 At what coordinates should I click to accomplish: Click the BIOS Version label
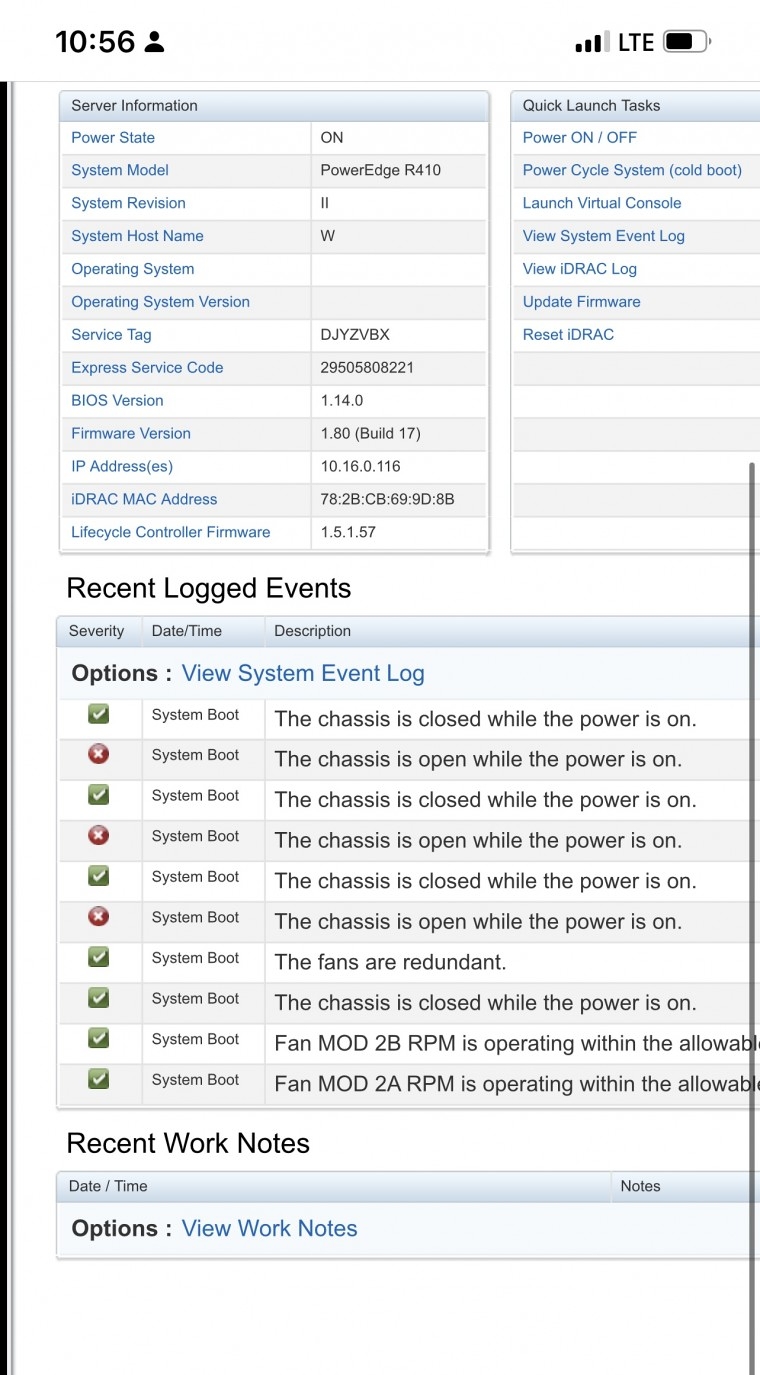(x=117, y=400)
